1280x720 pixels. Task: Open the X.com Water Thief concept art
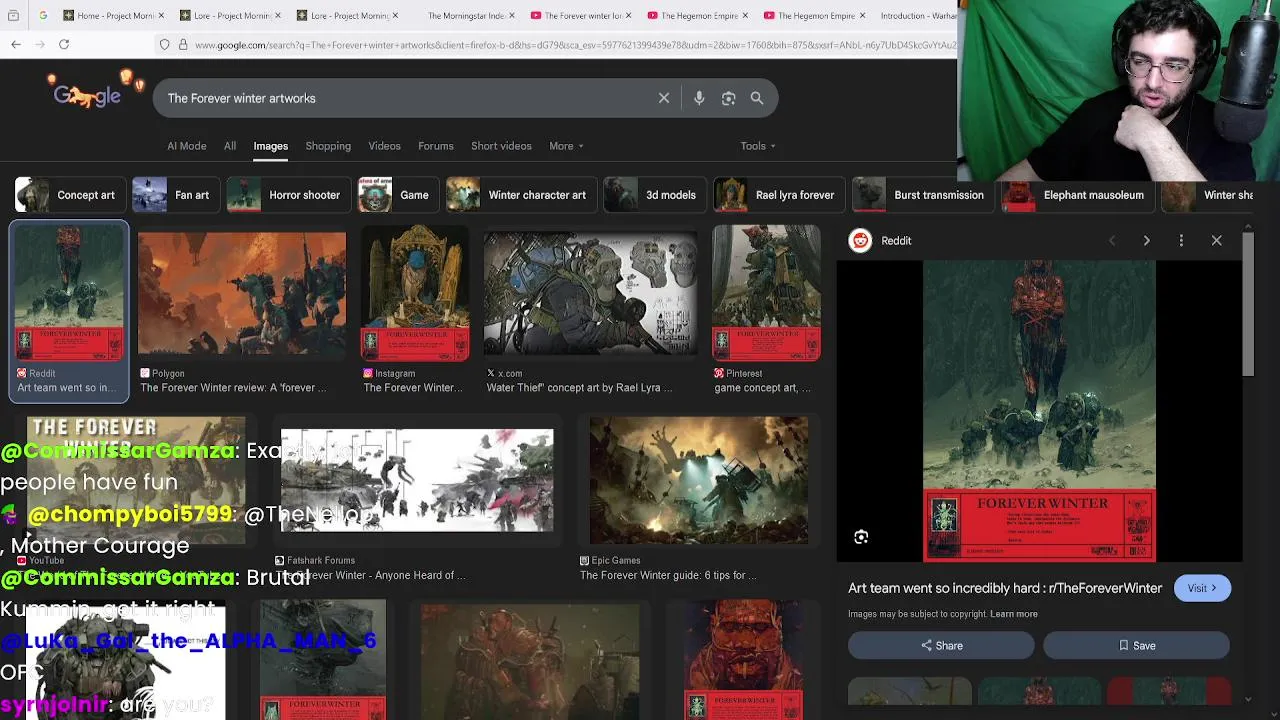point(590,293)
